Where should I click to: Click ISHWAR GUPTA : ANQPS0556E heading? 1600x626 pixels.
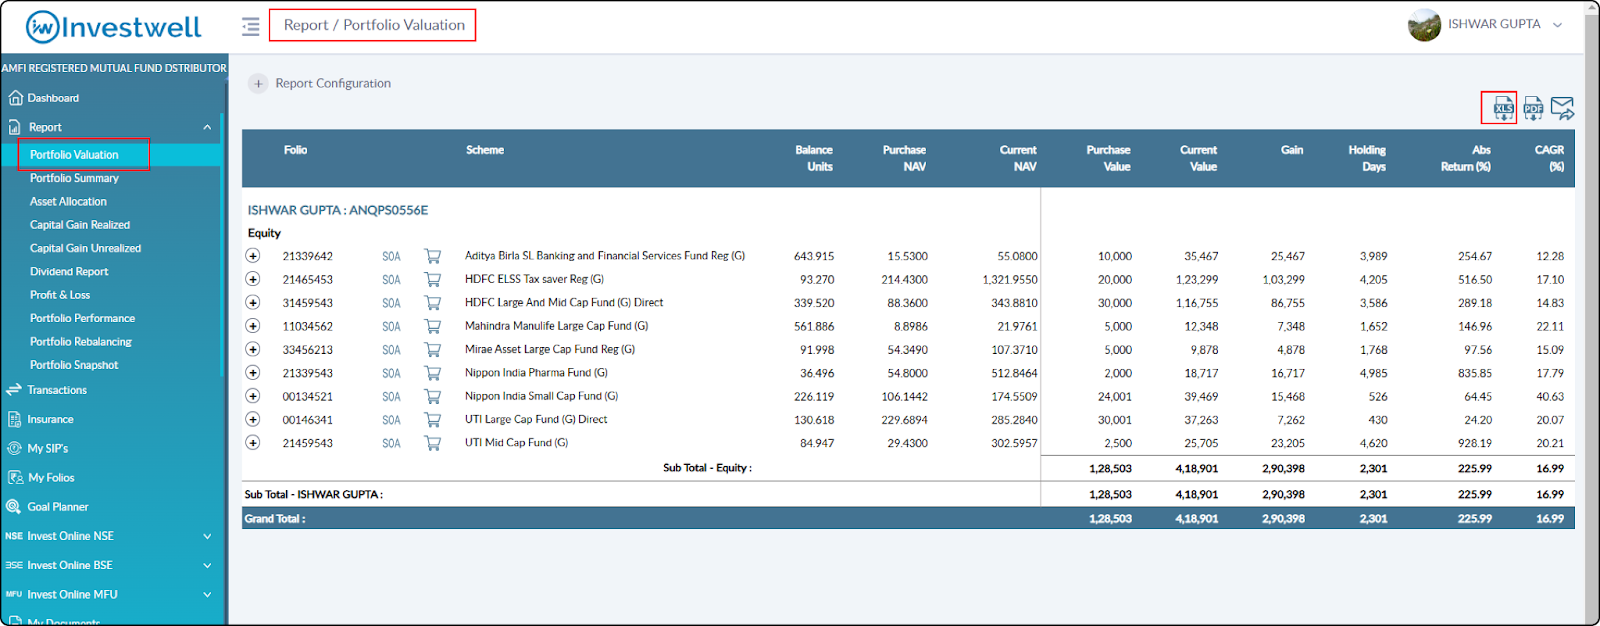point(338,210)
